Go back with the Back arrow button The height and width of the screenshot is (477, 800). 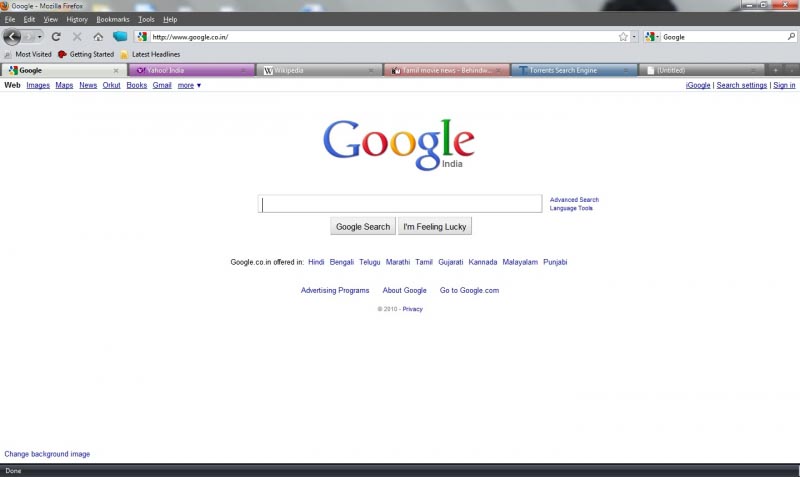[12, 37]
